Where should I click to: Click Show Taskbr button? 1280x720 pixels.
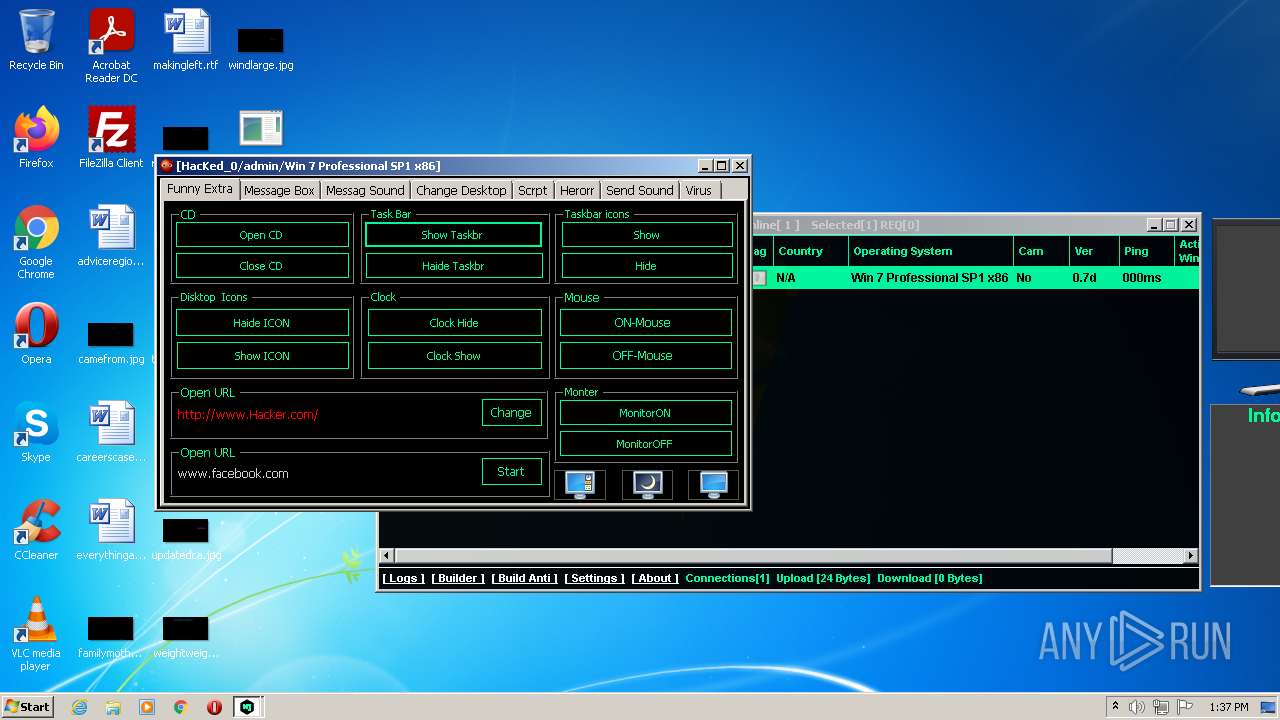pos(453,235)
